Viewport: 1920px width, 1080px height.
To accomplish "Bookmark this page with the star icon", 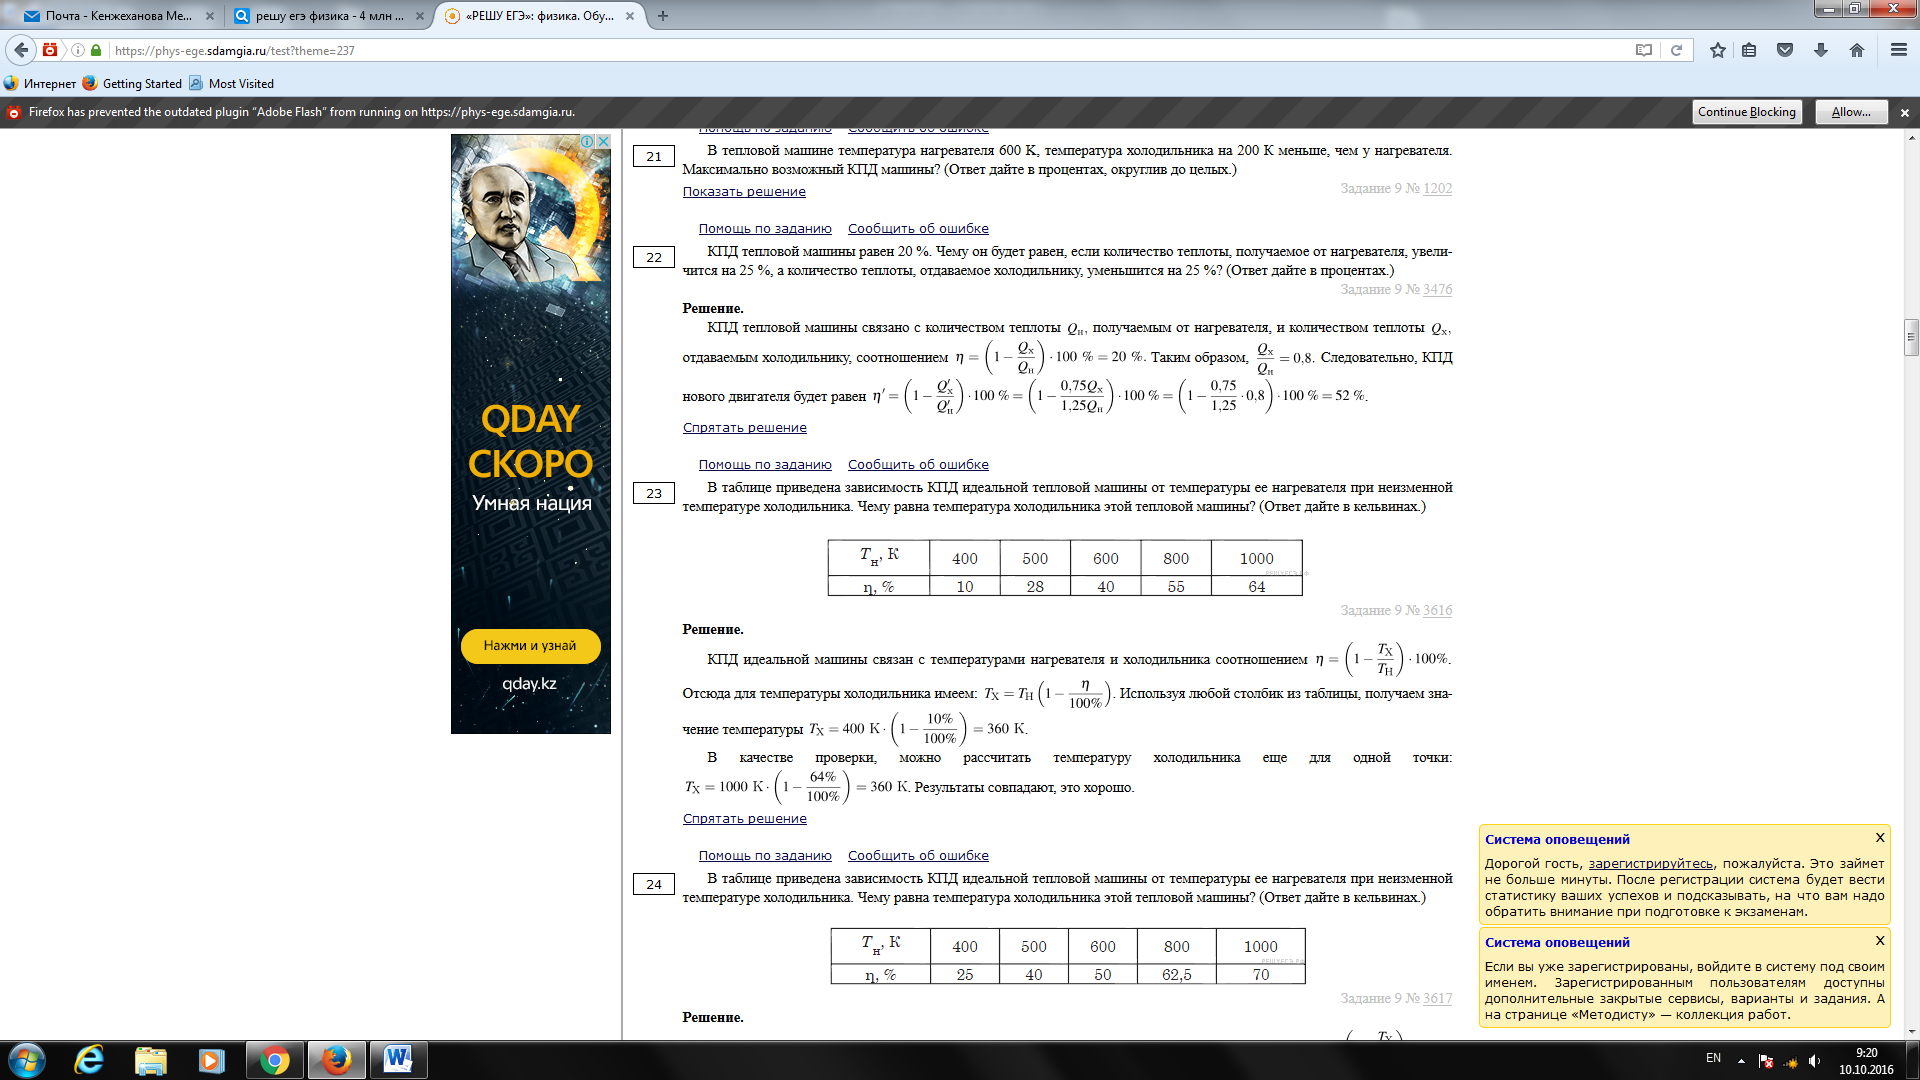I will click(x=1717, y=50).
